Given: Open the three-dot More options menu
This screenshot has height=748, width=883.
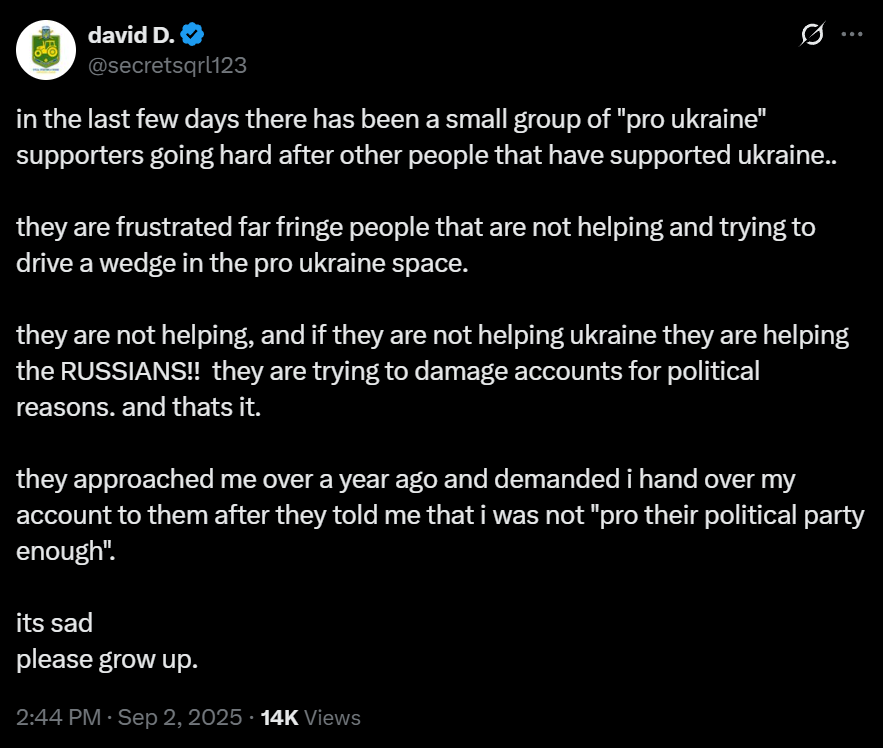Looking at the screenshot, I should (851, 34).
